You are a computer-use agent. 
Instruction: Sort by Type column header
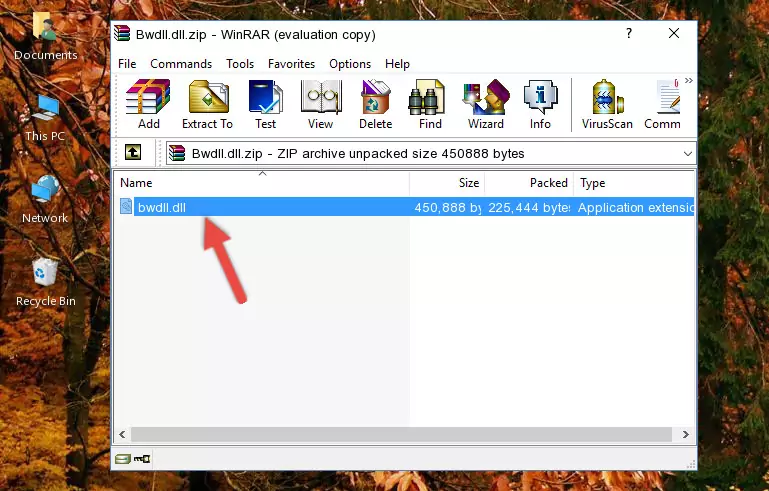634,183
